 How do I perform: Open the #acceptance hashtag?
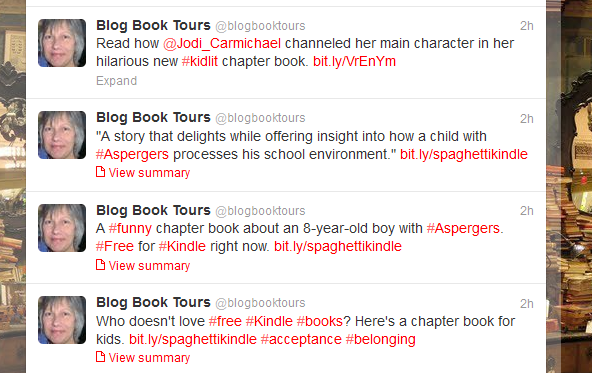[301, 339]
